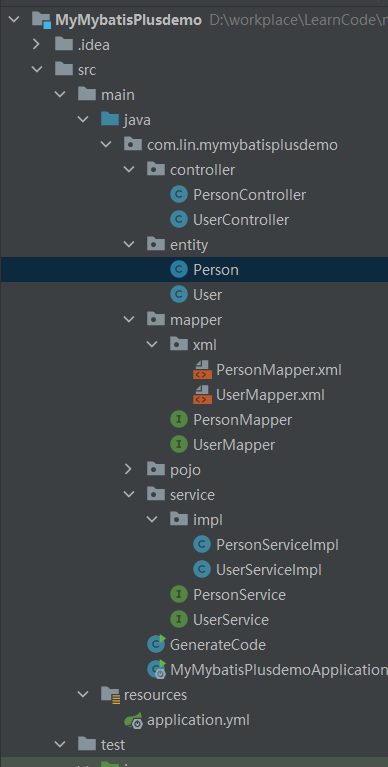Click the MyMybatisPlusdemoApplication Spring Boot icon
The height and width of the screenshot is (767, 388).
pyautogui.click(x=157, y=669)
